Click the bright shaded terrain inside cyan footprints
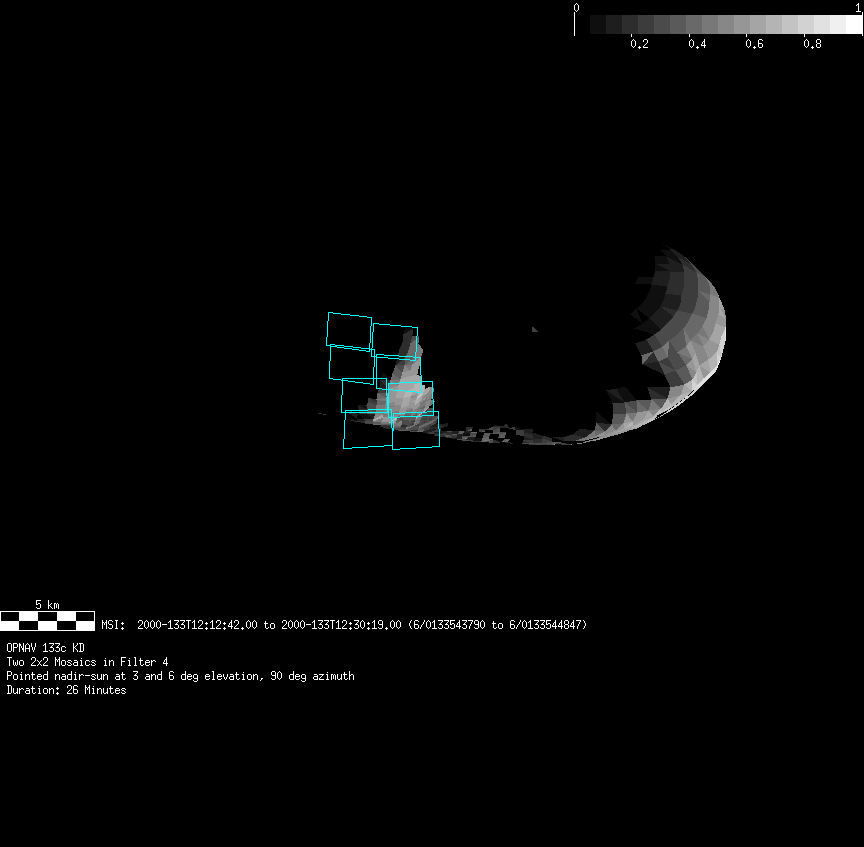 (405, 395)
